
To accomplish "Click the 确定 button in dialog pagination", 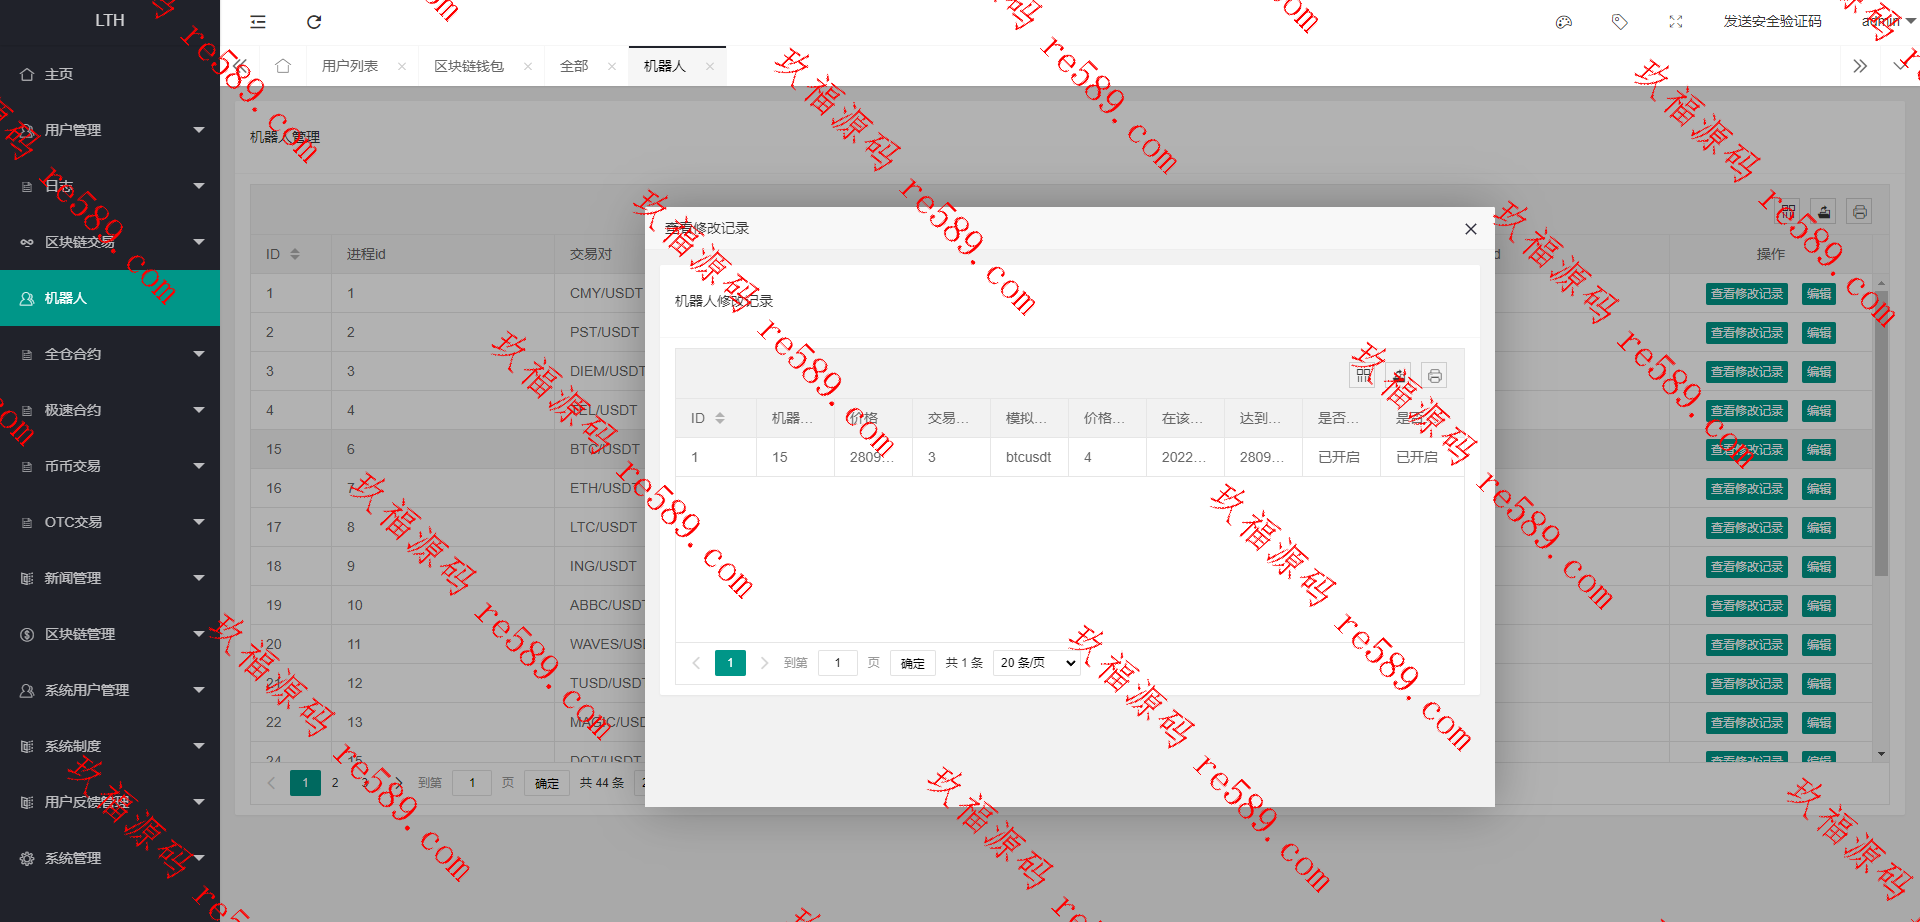I will click(912, 663).
